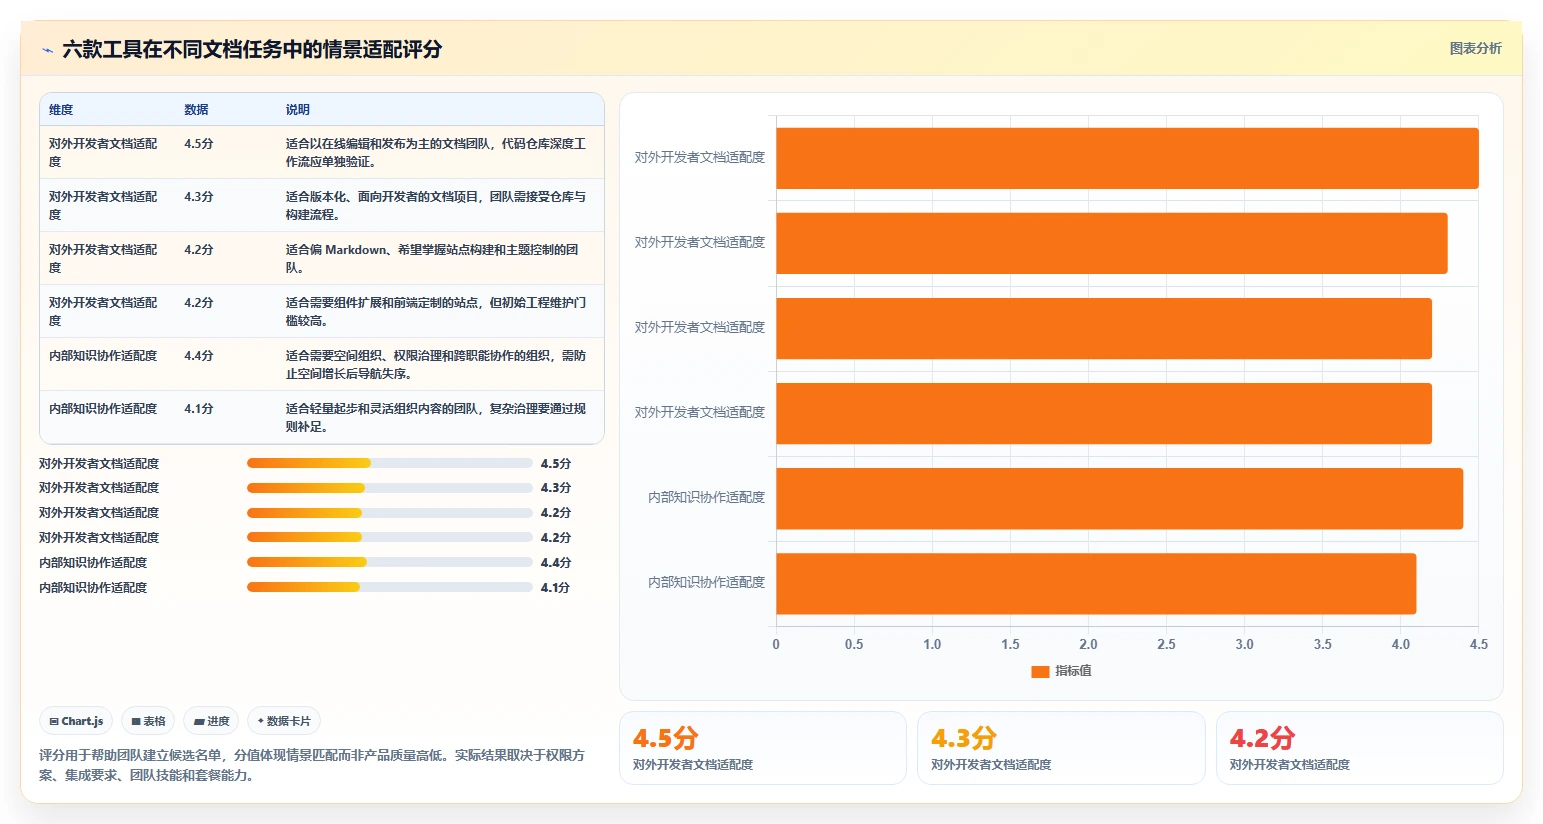
Task: Click the x-axis tick label 1.0
Action: click(x=932, y=644)
